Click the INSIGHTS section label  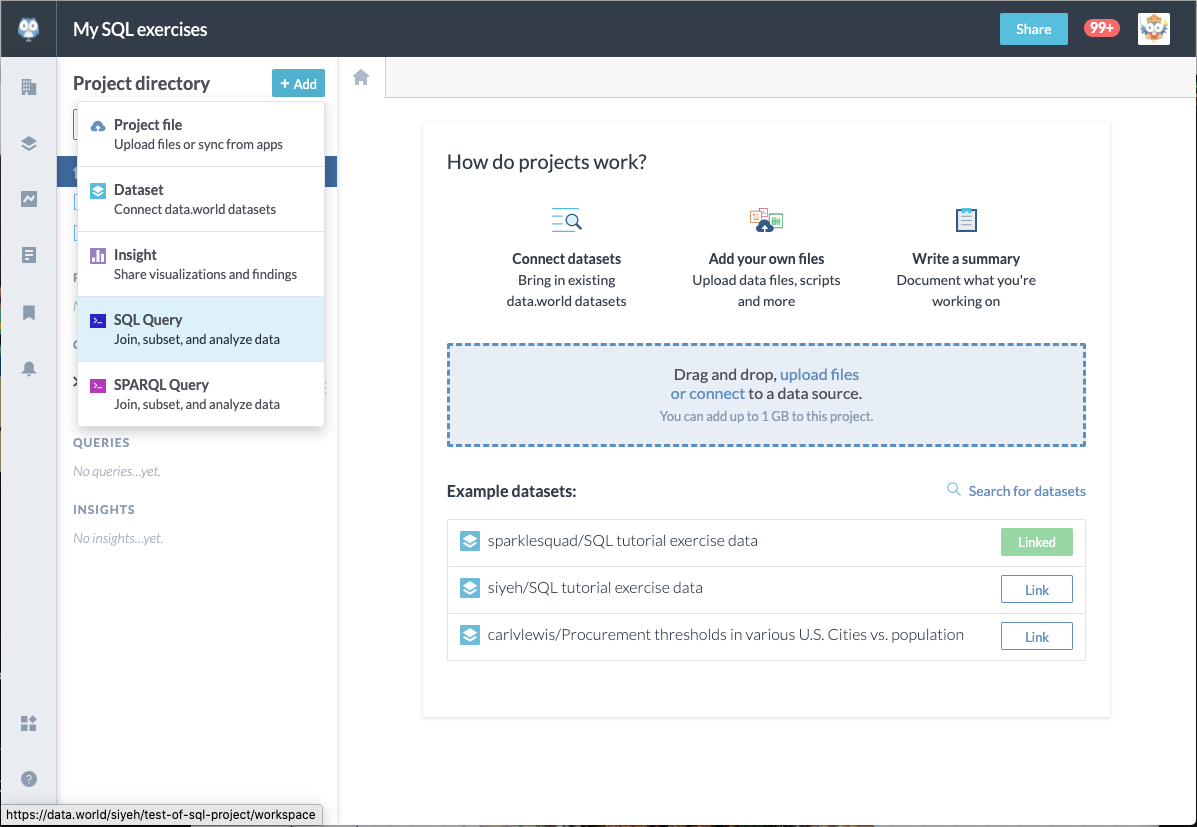coord(104,509)
